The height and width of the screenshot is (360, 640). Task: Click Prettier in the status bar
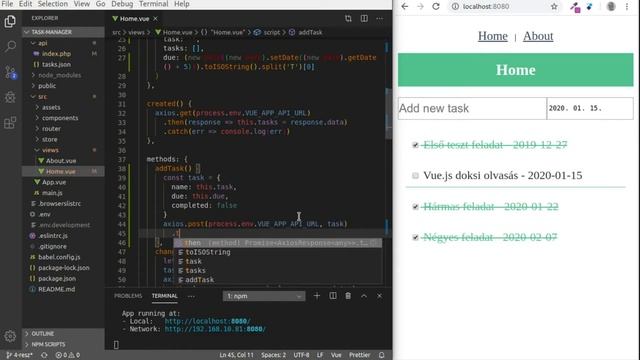coord(360,355)
